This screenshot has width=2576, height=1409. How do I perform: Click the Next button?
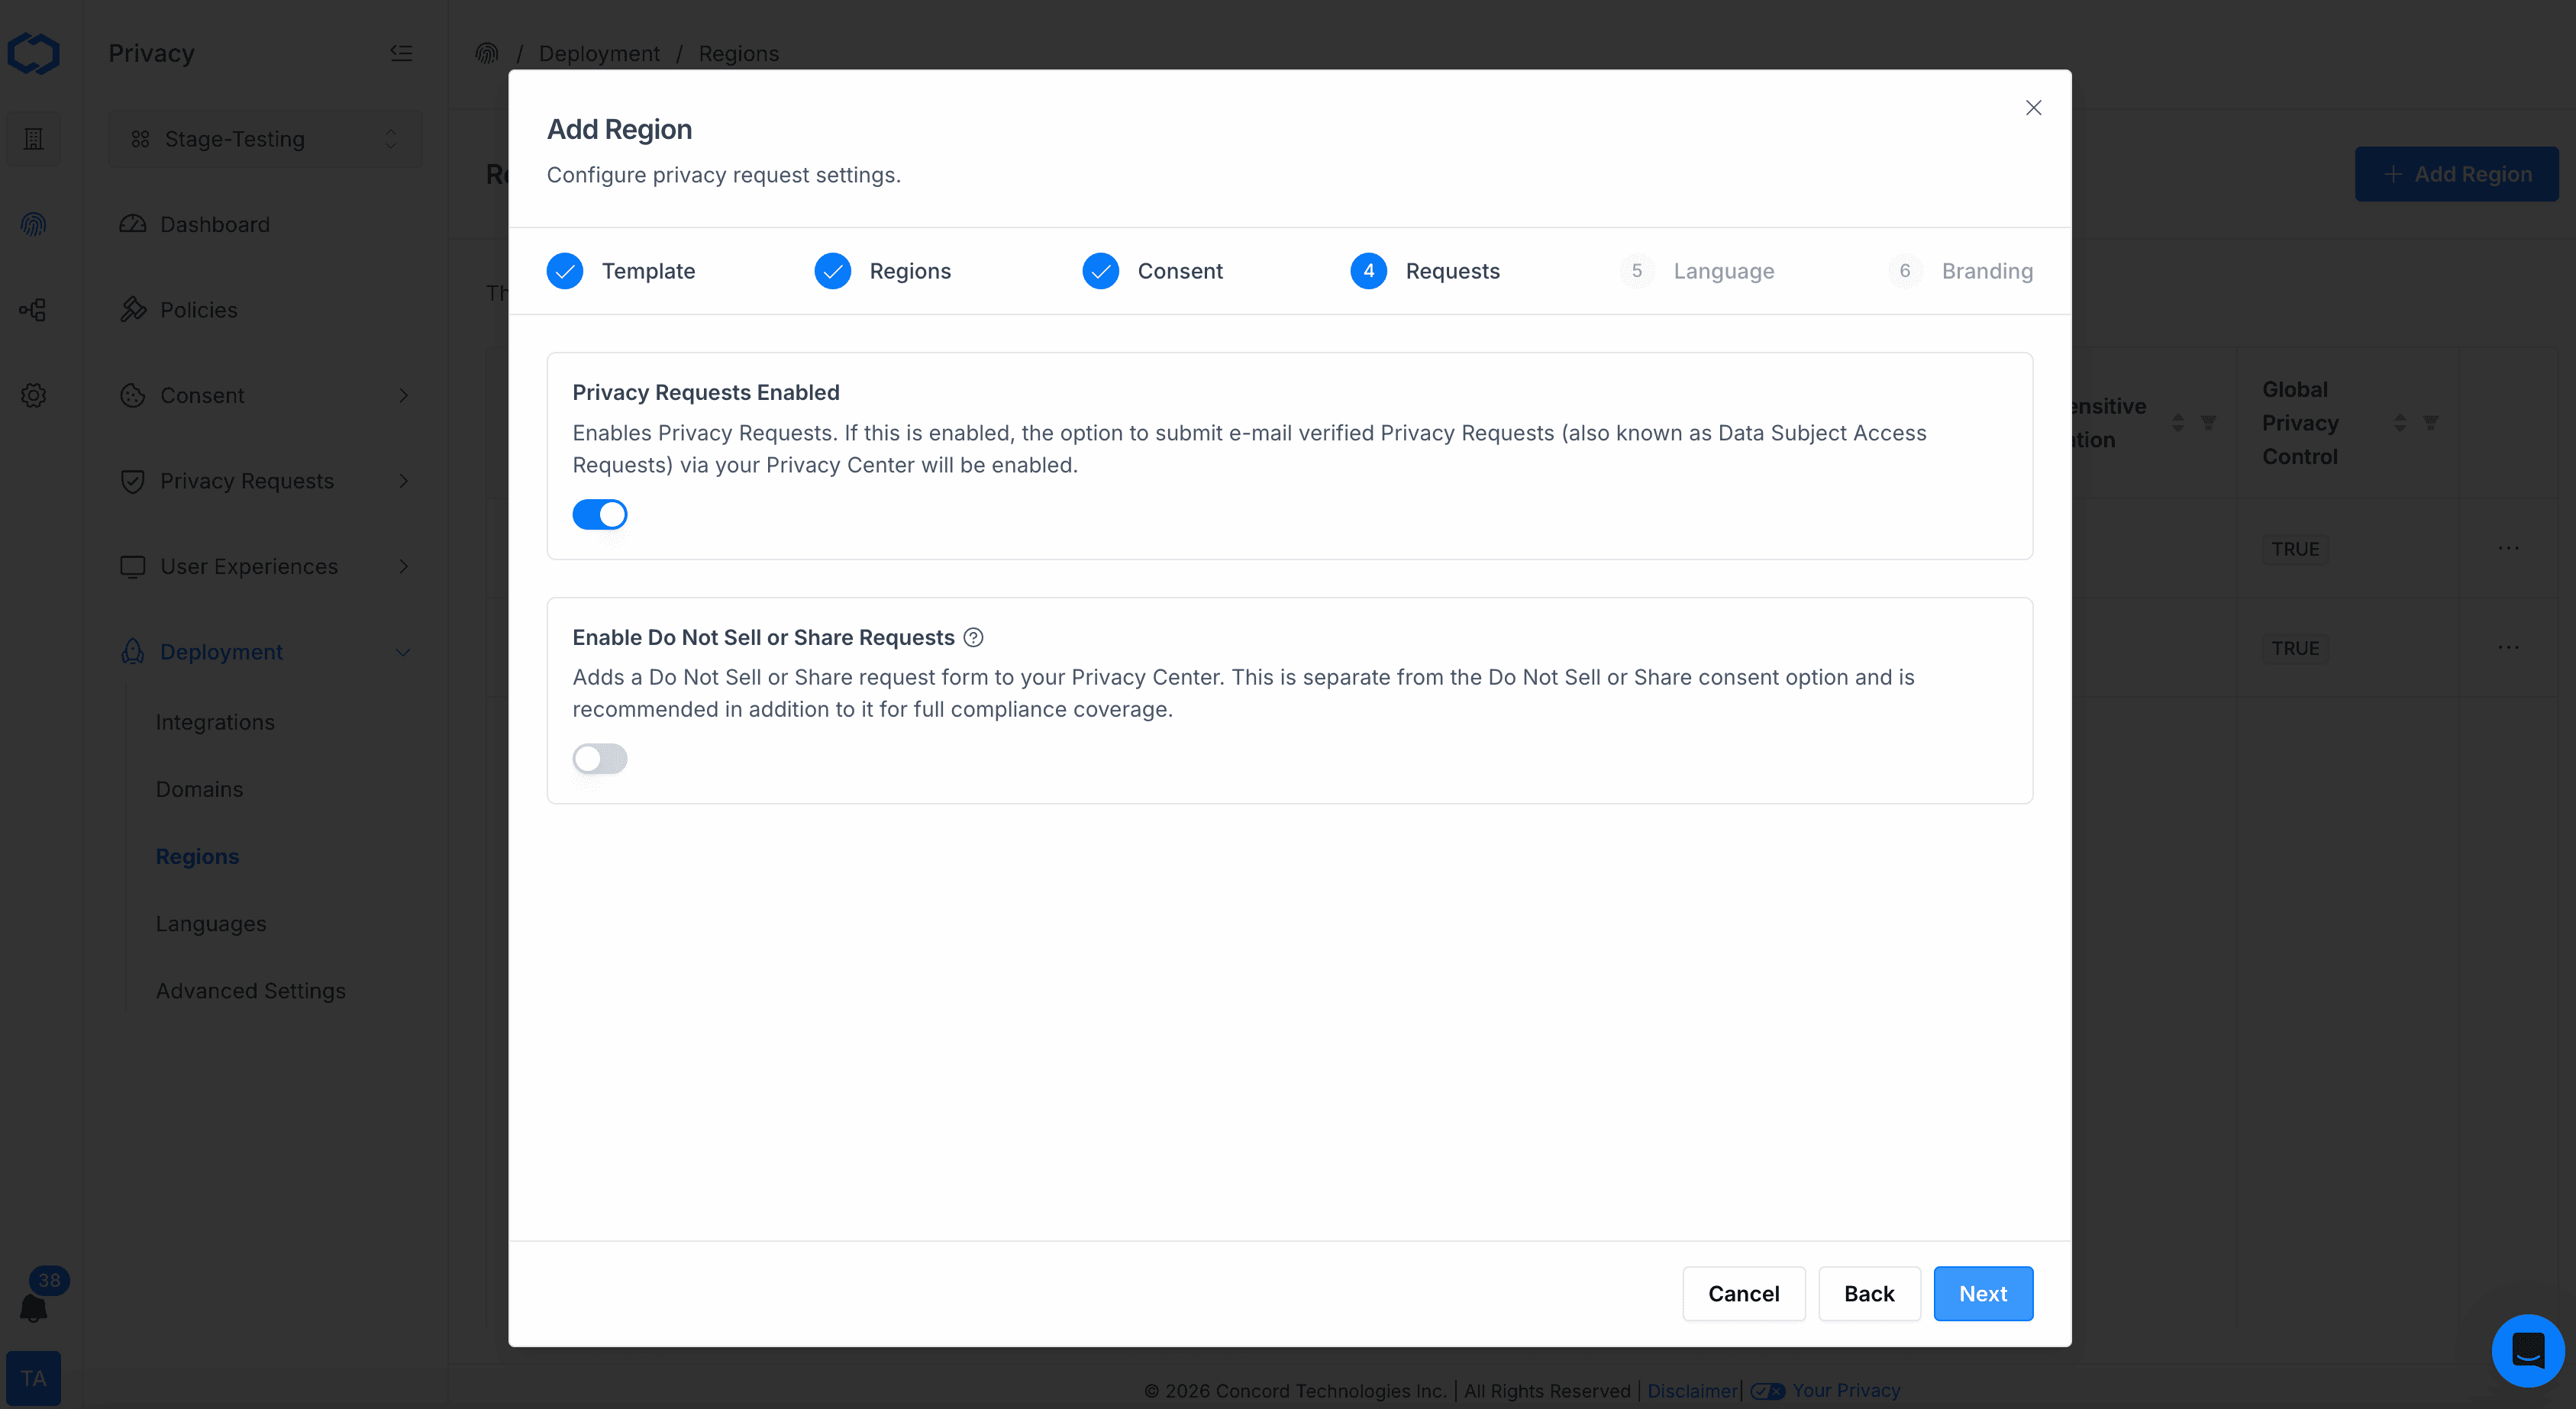[1982, 1293]
